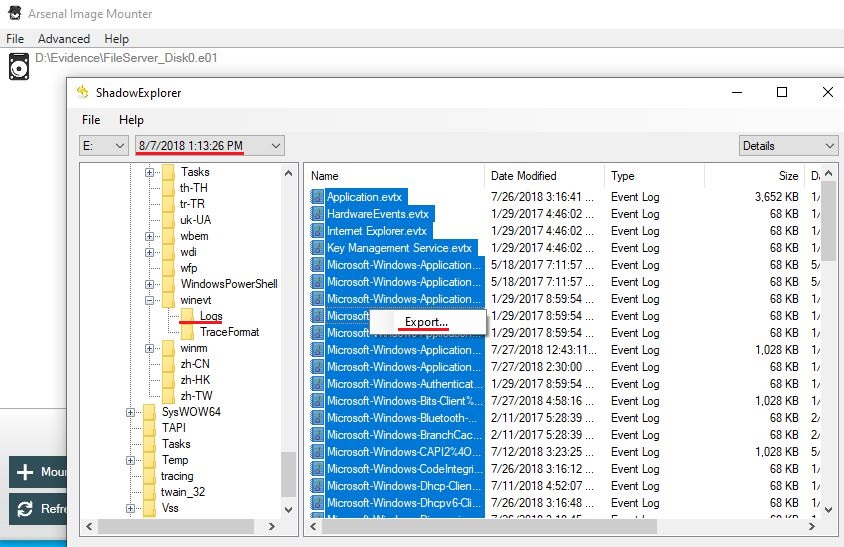
Task: Collapse the winevt folder node
Action: (149, 300)
